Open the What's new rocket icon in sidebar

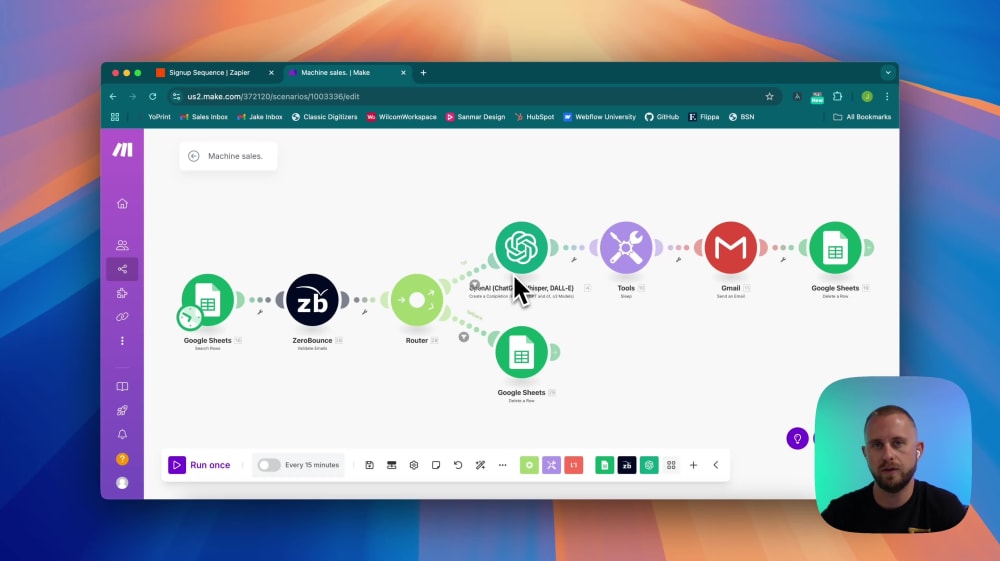pyautogui.click(x=122, y=411)
